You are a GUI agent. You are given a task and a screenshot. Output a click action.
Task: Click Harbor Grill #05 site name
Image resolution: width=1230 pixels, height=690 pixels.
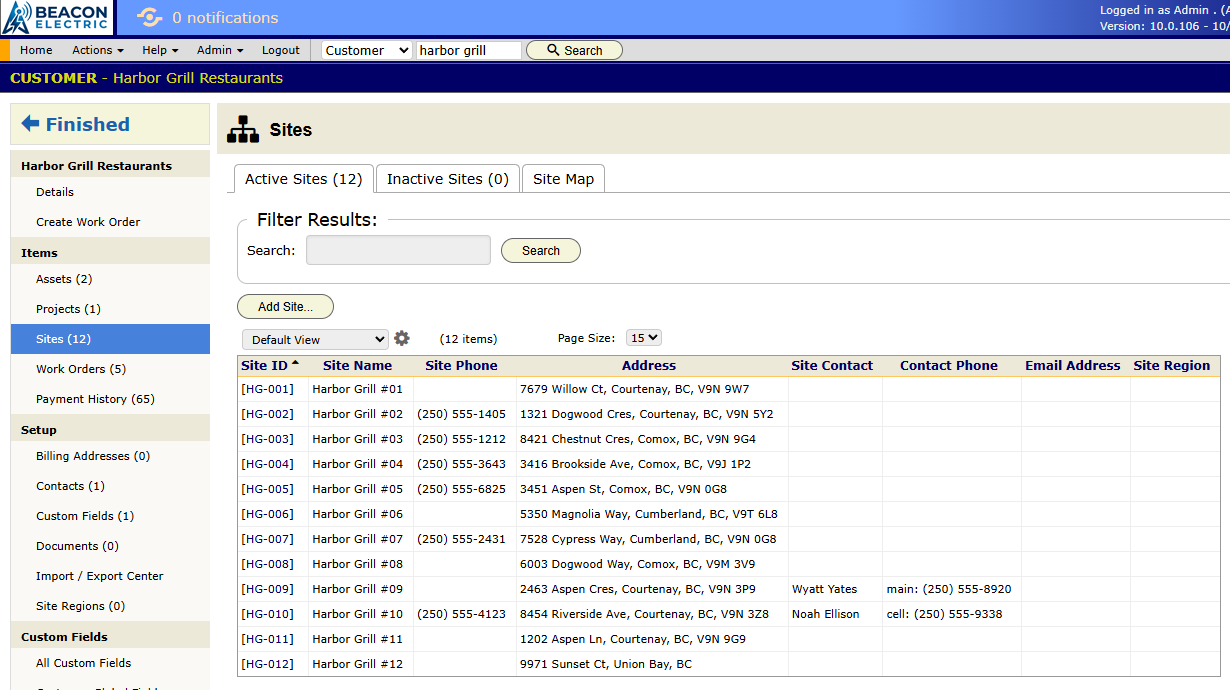tap(358, 489)
